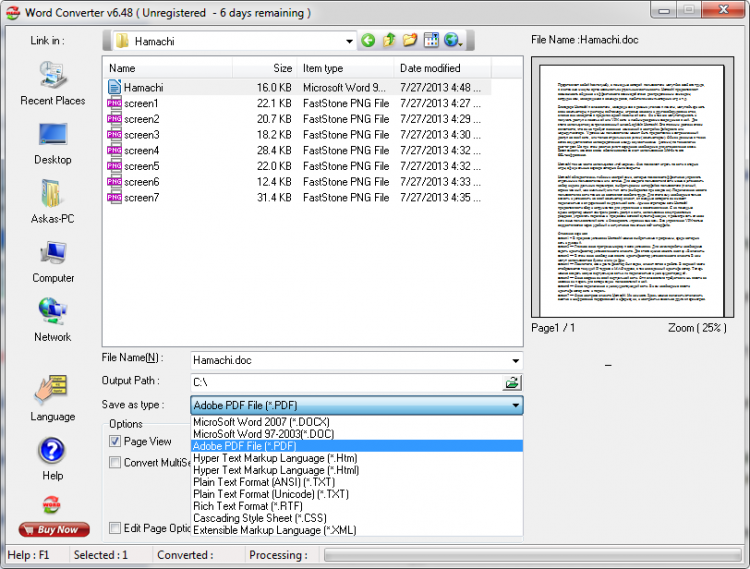The width and height of the screenshot is (750, 569).
Task: Click the 16.0 KB size cell
Action: tap(274, 88)
